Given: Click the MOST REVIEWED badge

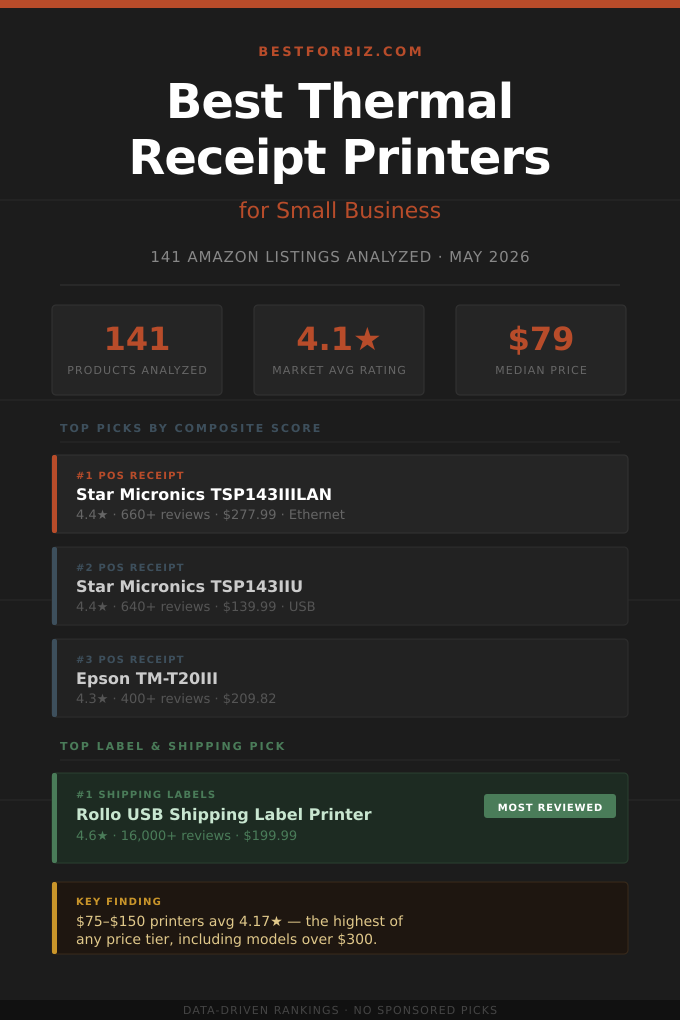Looking at the screenshot, I should 550,807.
